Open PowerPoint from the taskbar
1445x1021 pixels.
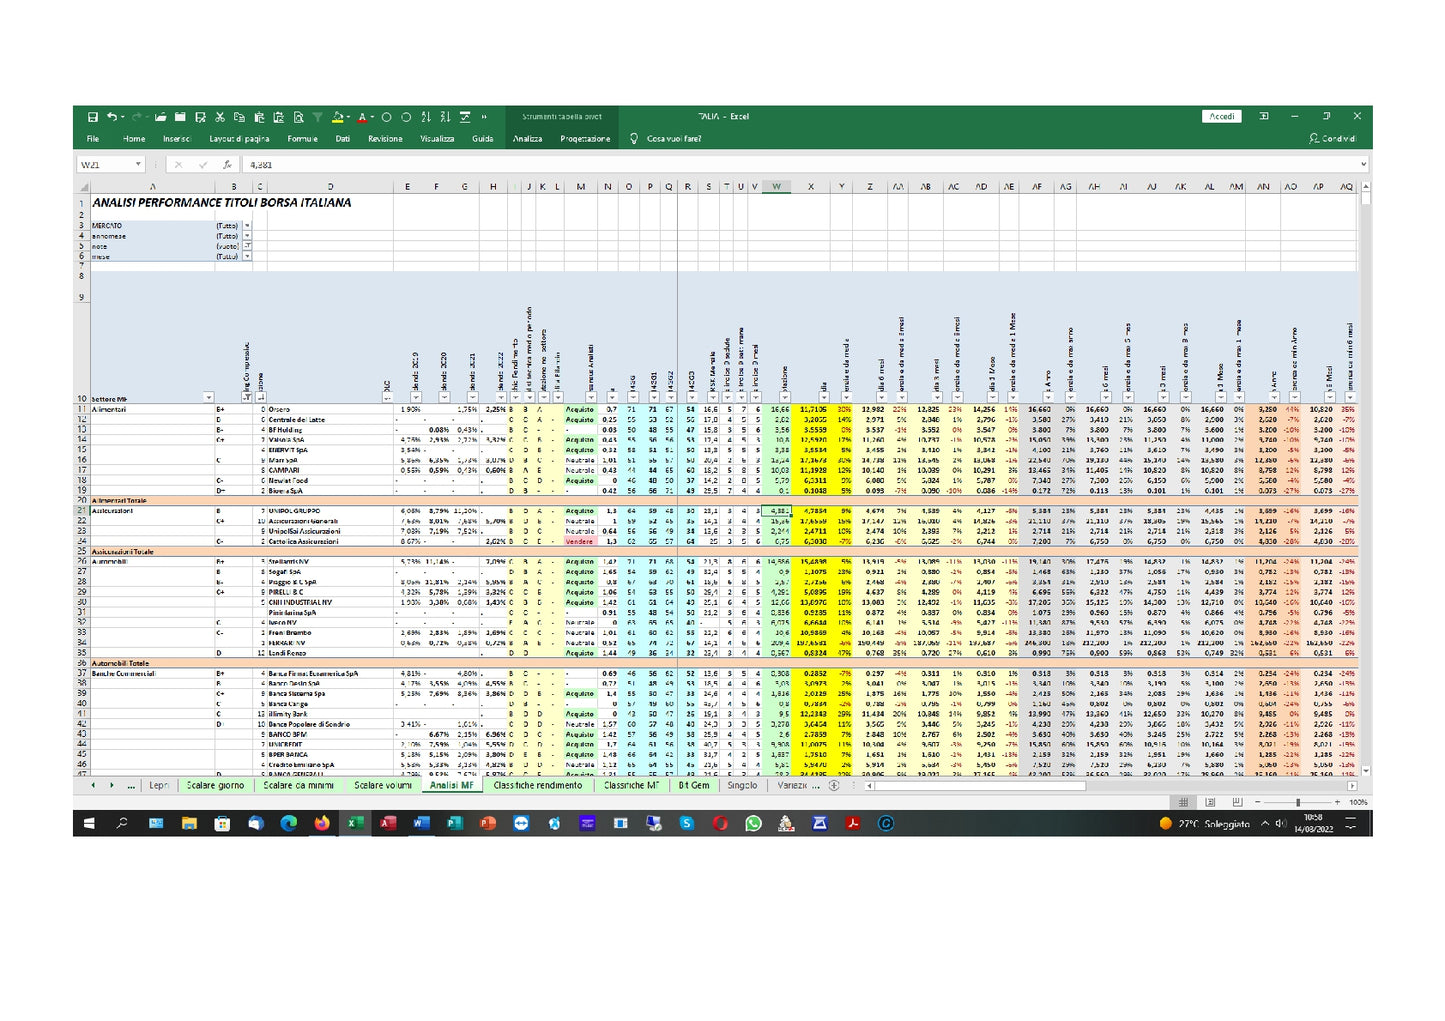point(487,824)
